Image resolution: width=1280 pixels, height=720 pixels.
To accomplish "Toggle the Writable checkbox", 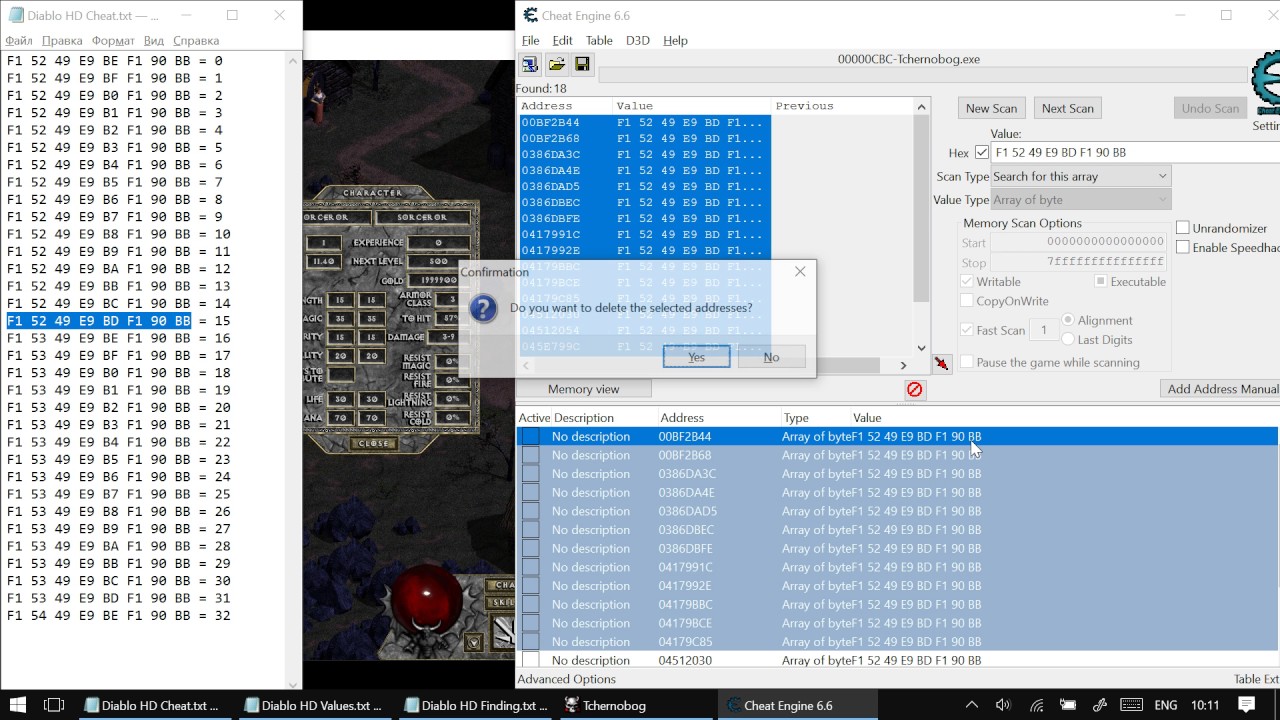I will (x=967, y=282).
